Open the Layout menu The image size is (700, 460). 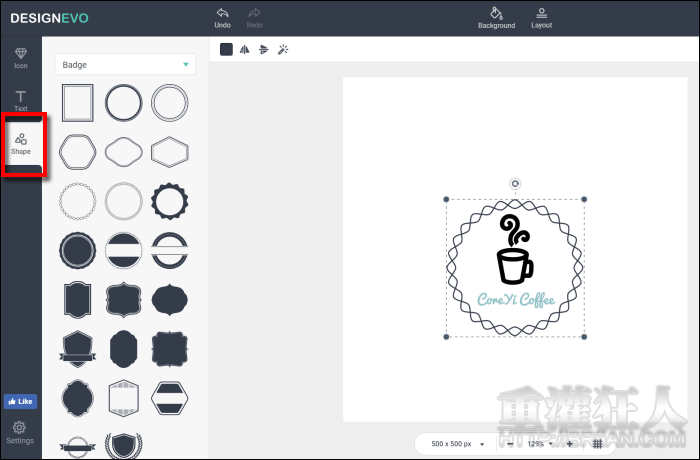pyautogui.click(x=541, y=17)
